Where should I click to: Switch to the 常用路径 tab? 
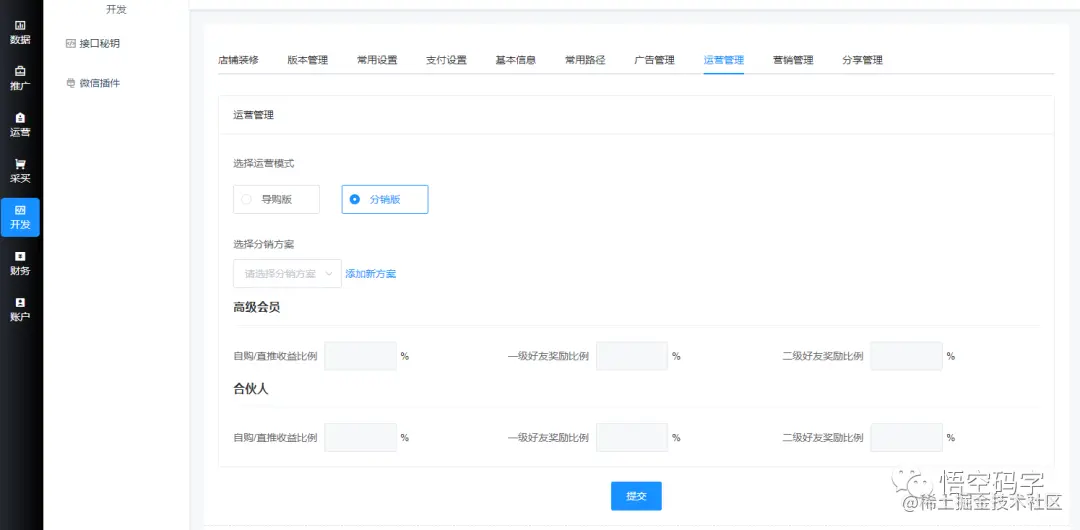[585, 60]
